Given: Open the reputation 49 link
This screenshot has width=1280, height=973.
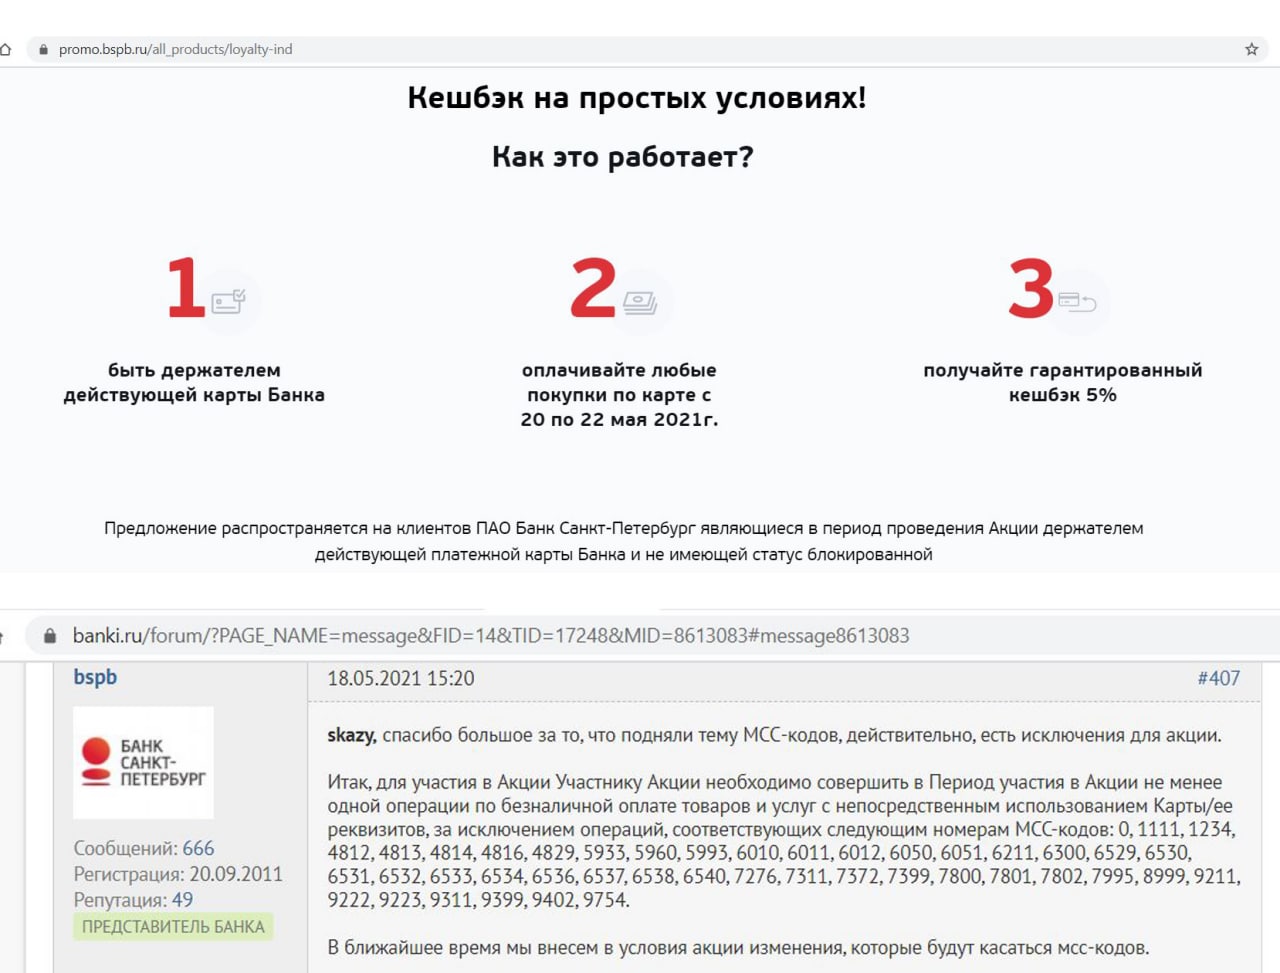Looking at the screenshot, I should [182, 900].
